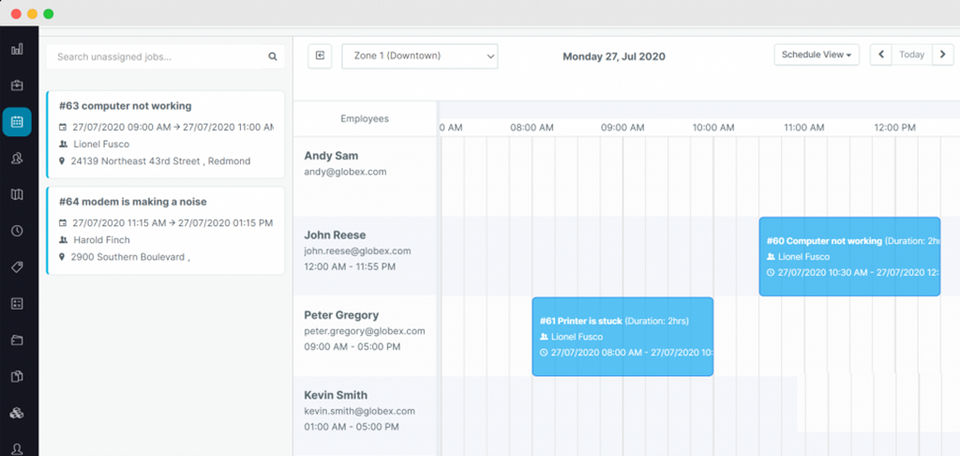960x456 pixels.
Task: Click employee name Kevin Smith
Action: tap(336, 395)
